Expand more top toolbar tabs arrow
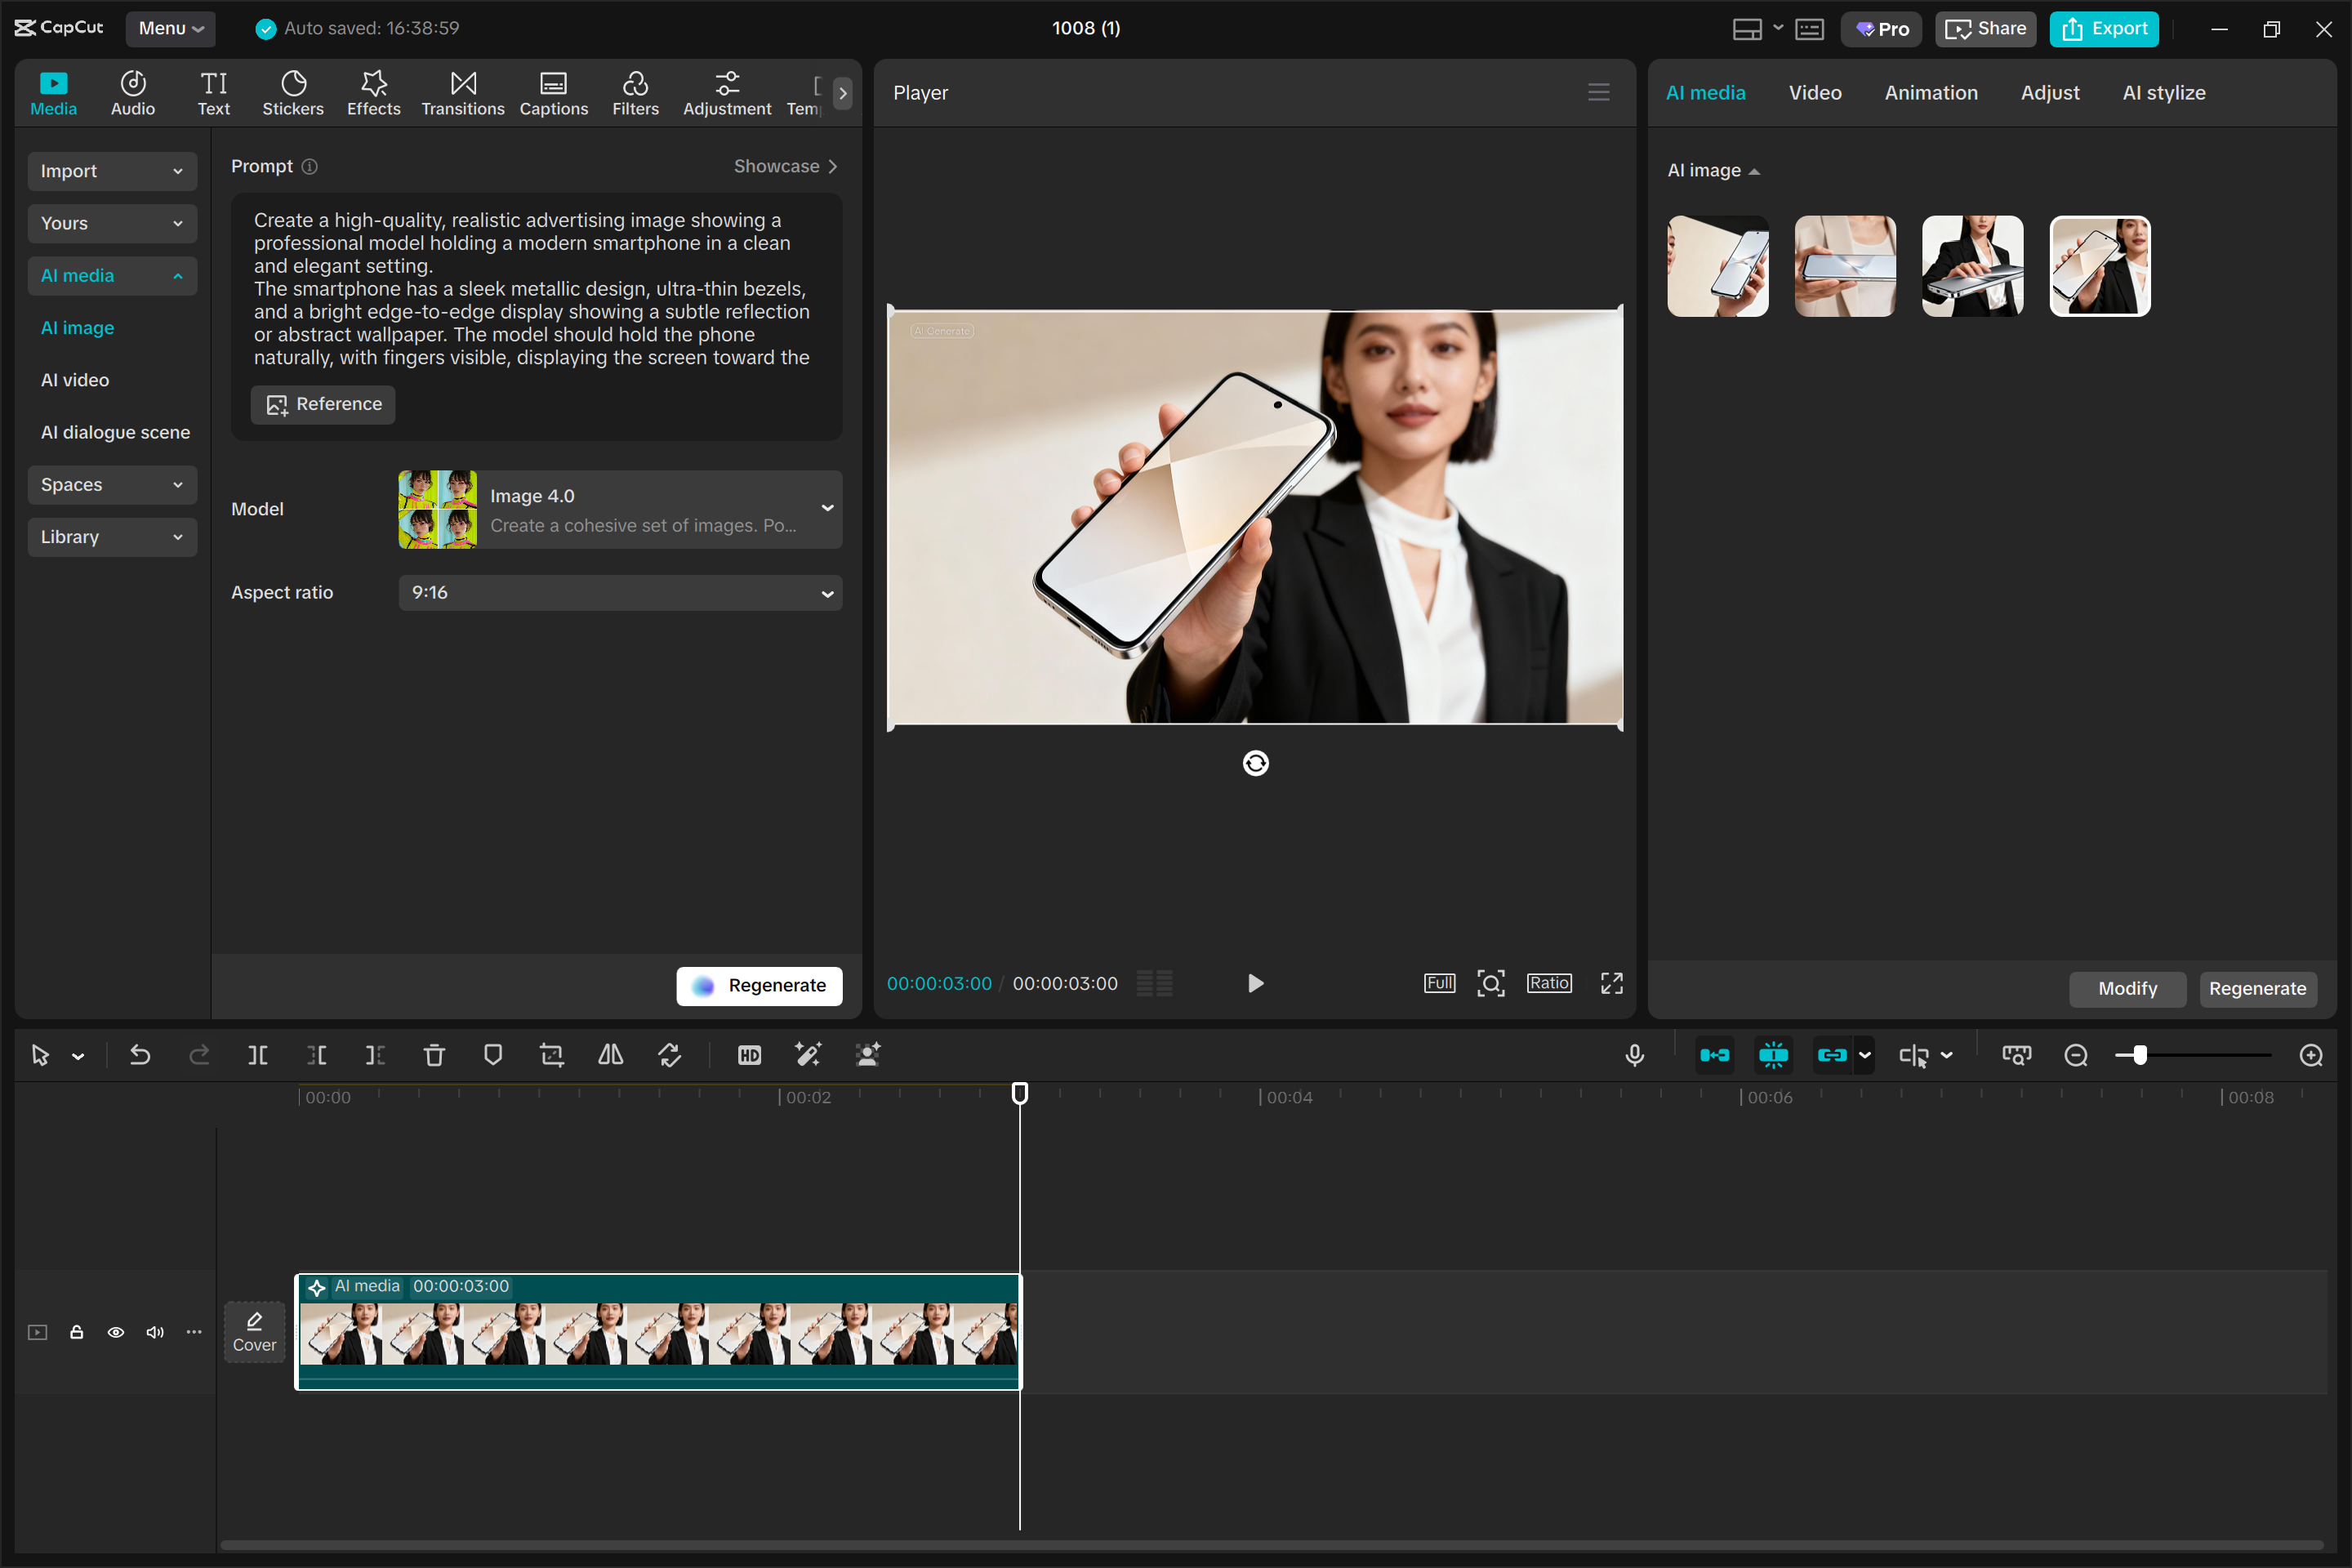Viewport: 2352px width, 1568px height. [x=843, y=93]
